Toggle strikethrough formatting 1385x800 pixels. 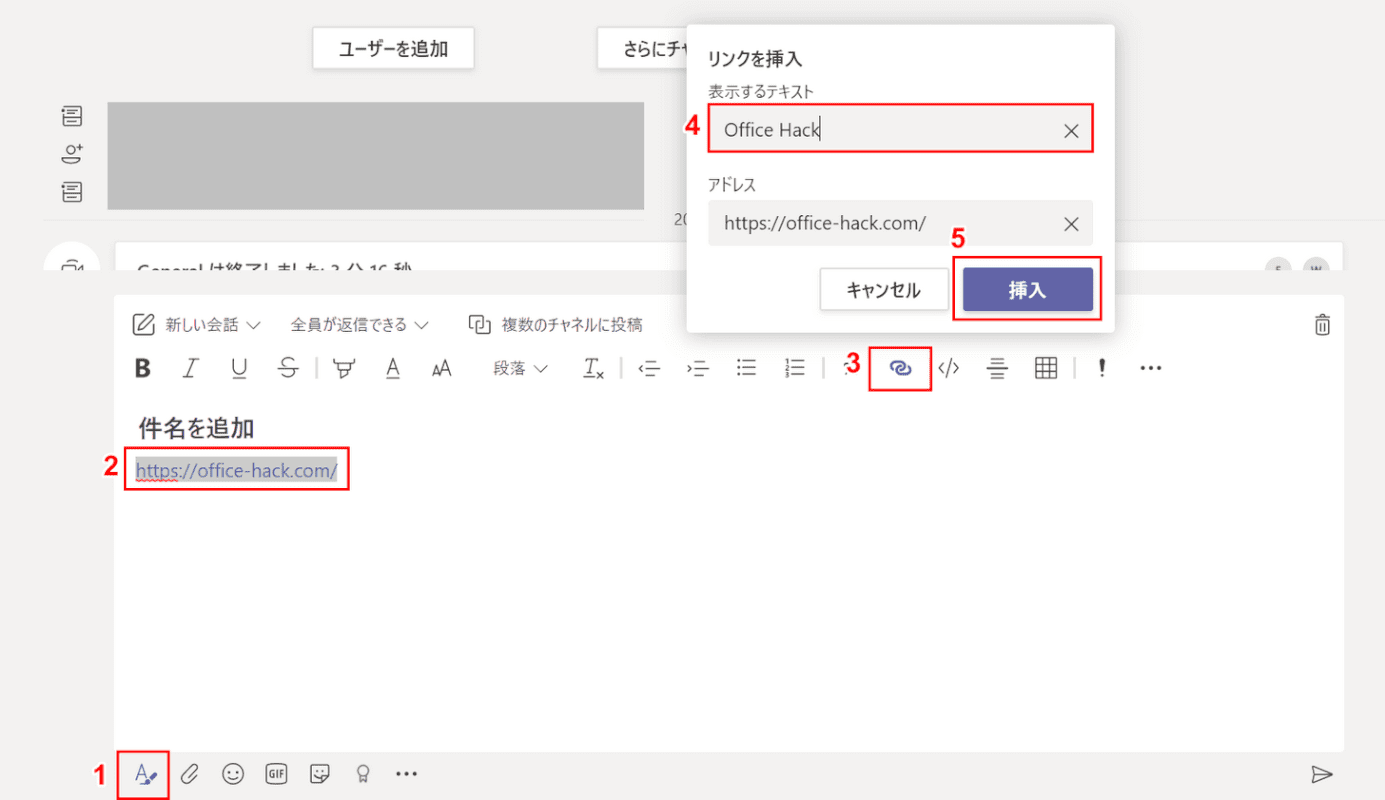pos(288,368)
